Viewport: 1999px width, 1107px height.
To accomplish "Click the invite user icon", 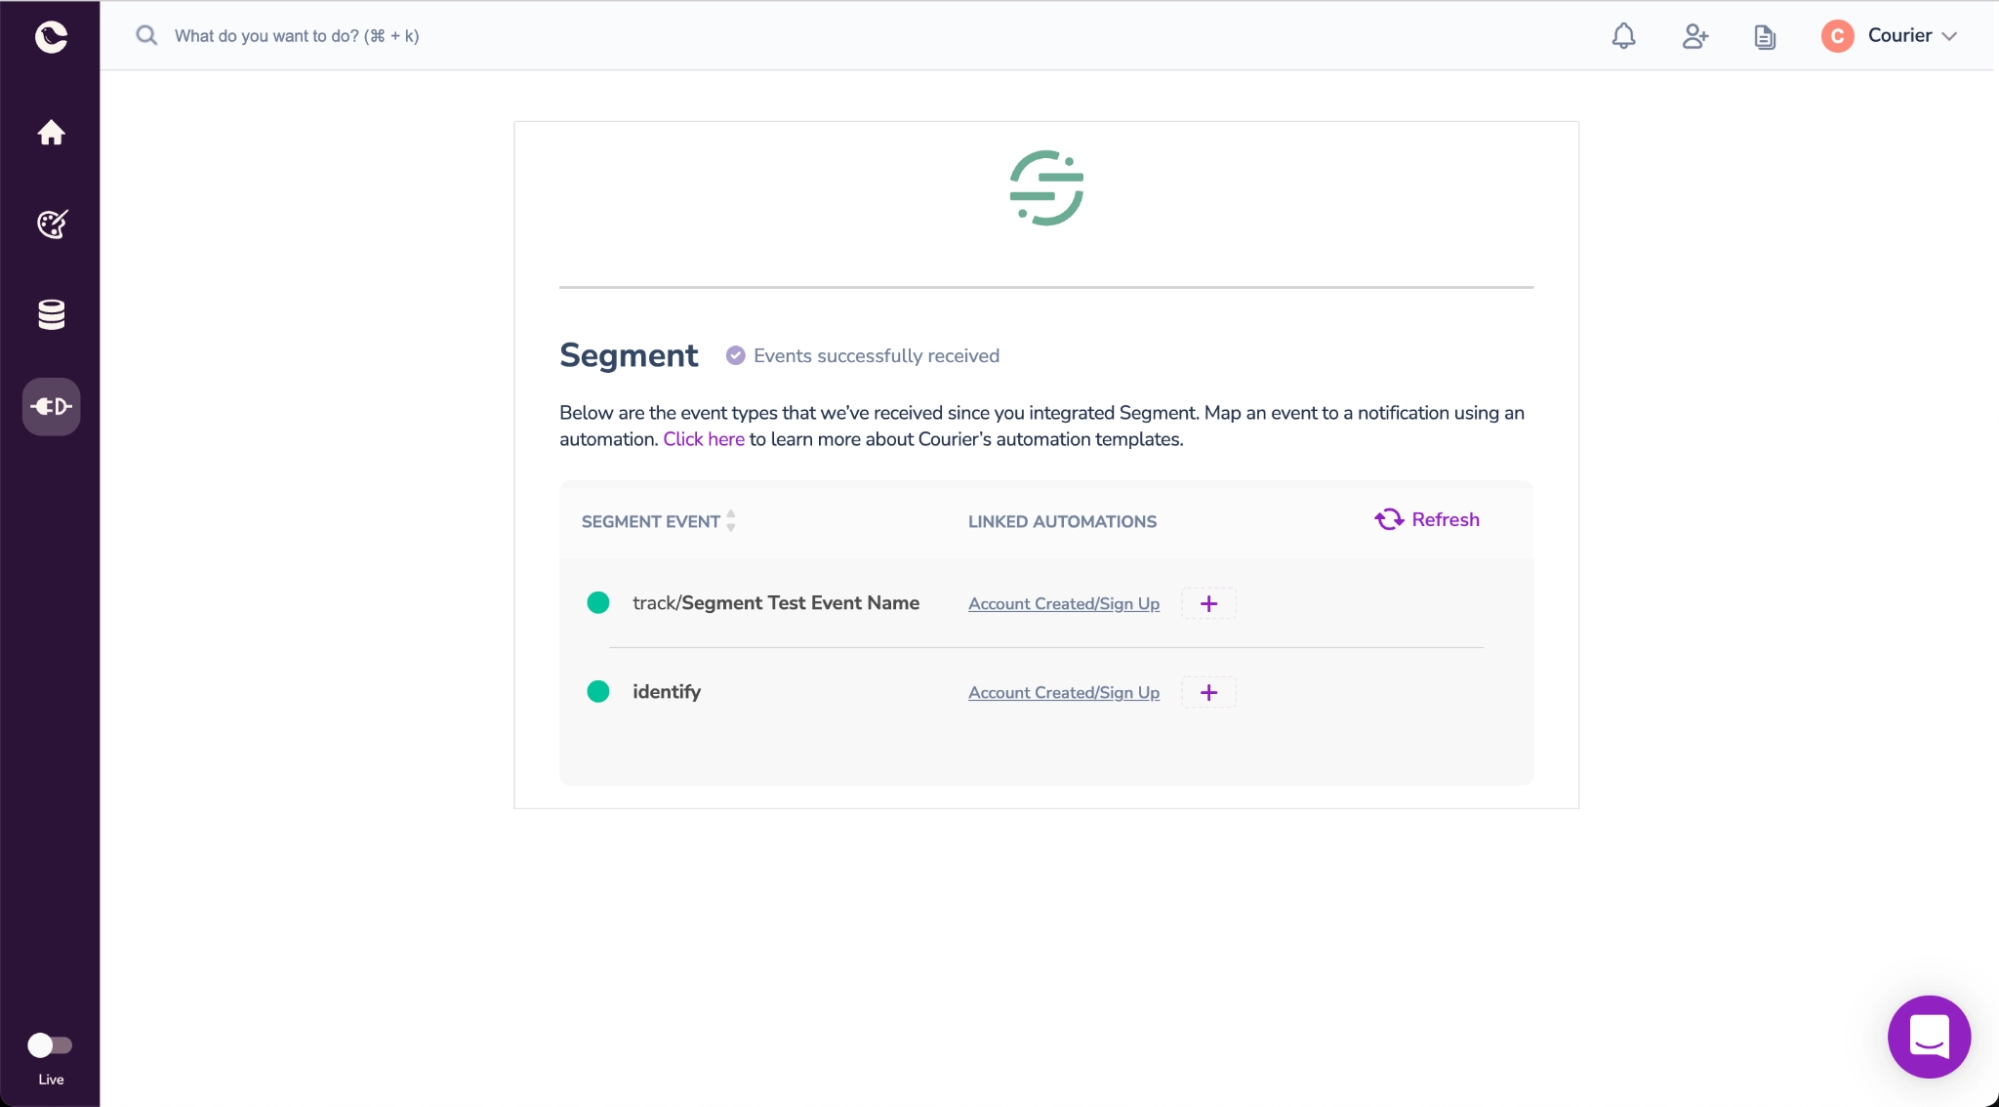I will click(1694, 36).
